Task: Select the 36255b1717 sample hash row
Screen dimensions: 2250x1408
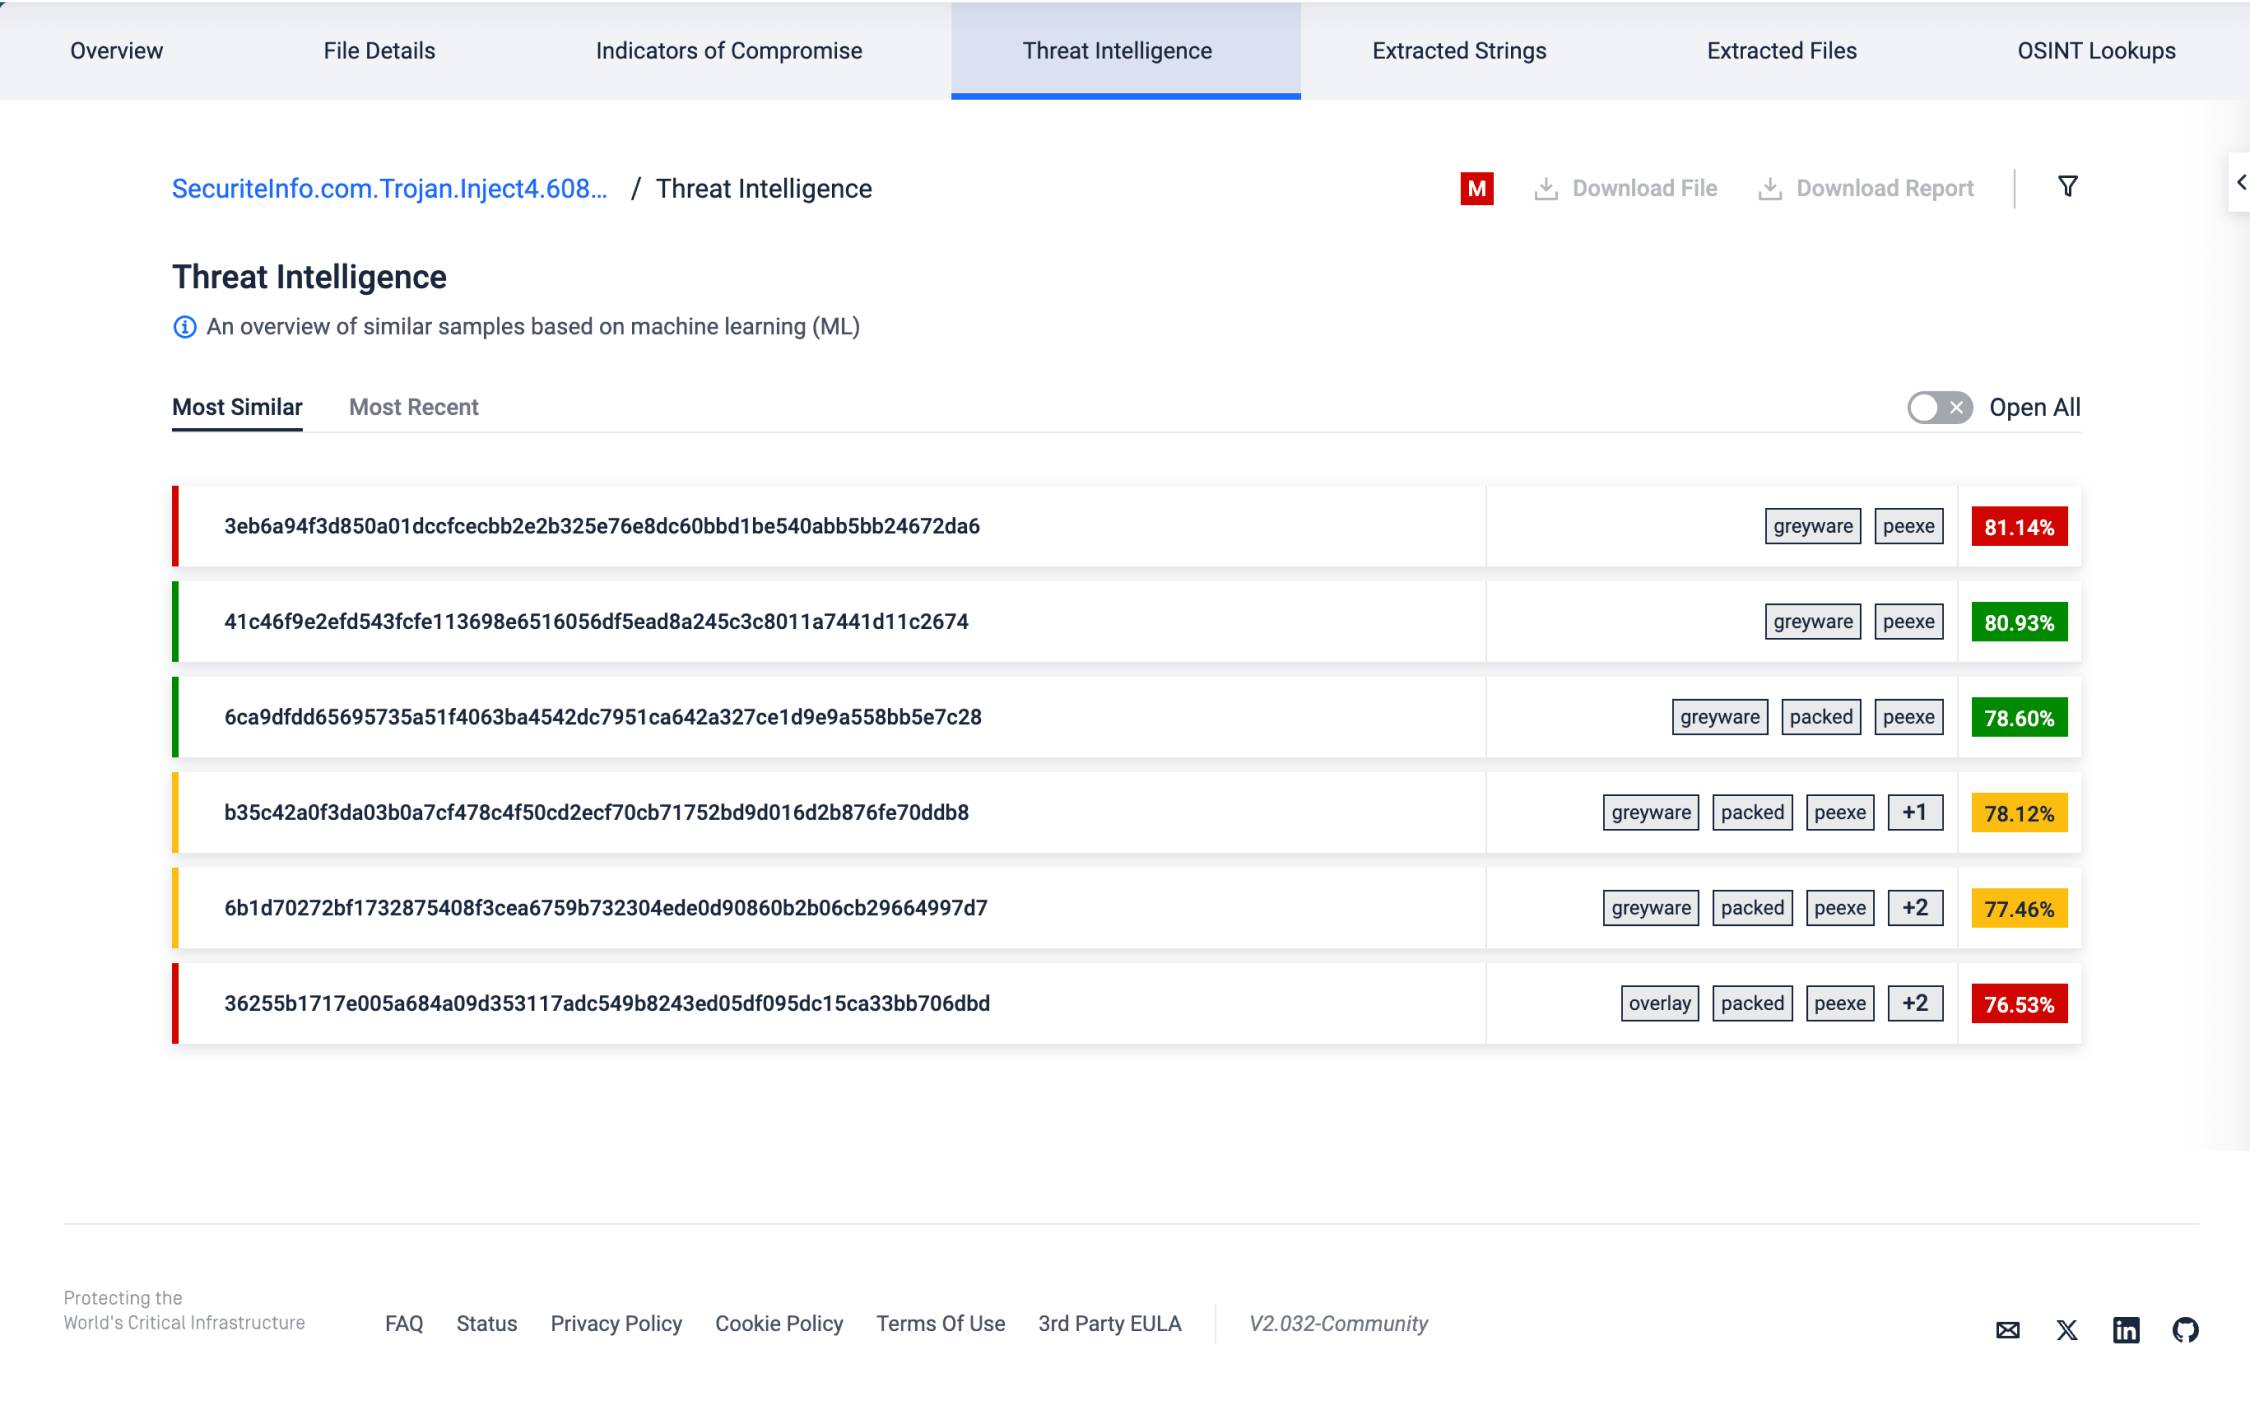Action: (x=607, y=1003)
